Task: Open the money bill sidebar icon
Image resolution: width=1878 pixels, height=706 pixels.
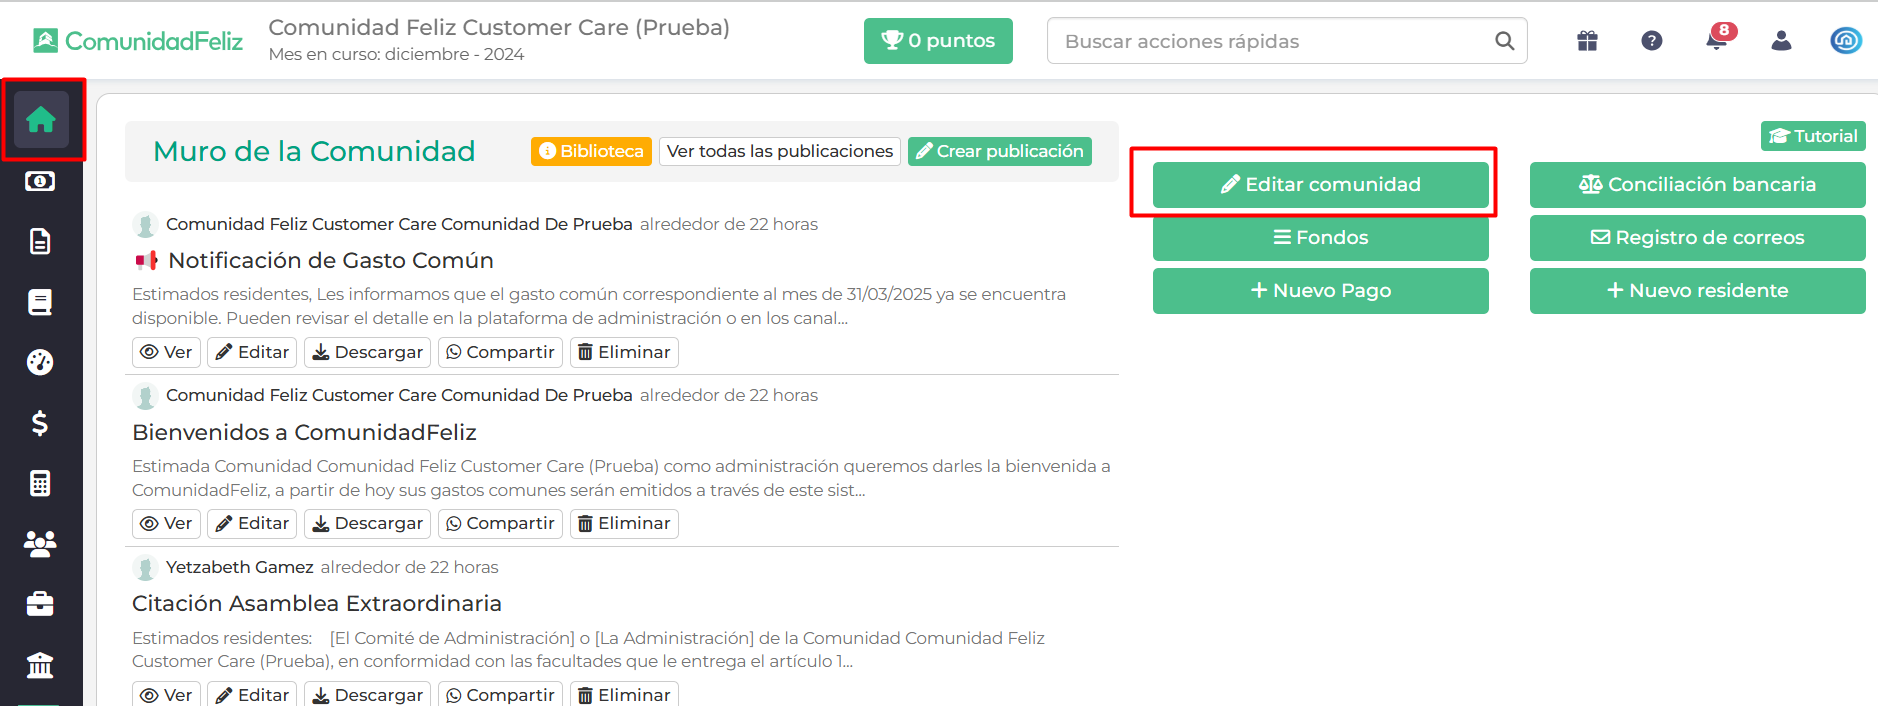Action: coord(40,181)
